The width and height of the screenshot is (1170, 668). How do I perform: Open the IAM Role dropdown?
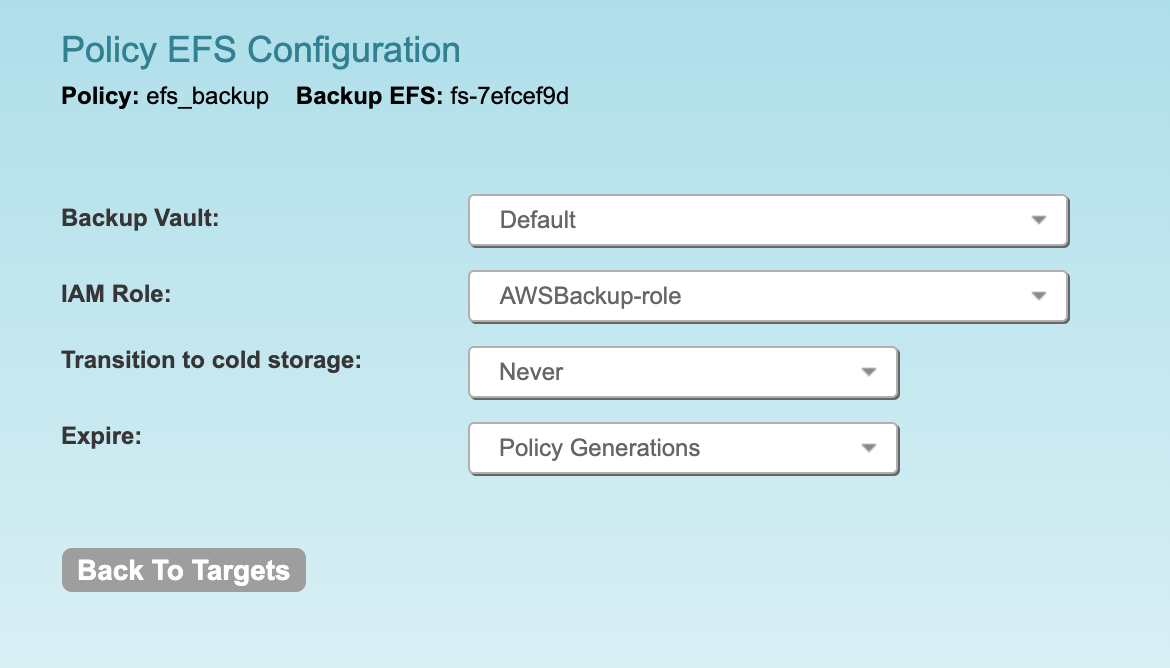[768, 297]
